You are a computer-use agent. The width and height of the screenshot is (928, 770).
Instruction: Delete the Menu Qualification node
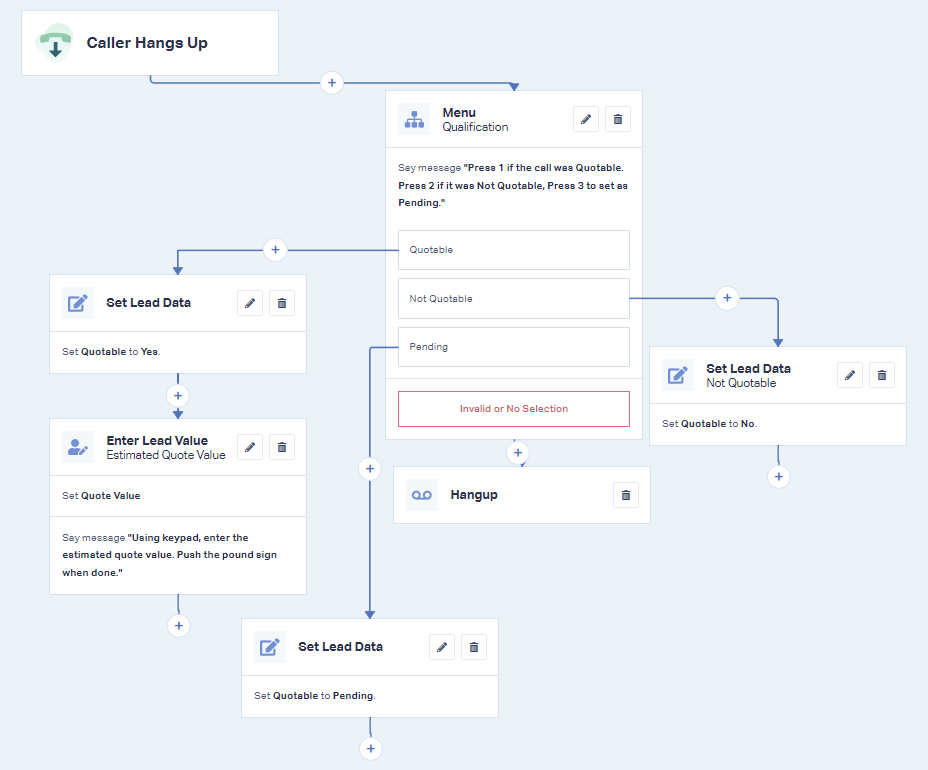click(618, 120)
